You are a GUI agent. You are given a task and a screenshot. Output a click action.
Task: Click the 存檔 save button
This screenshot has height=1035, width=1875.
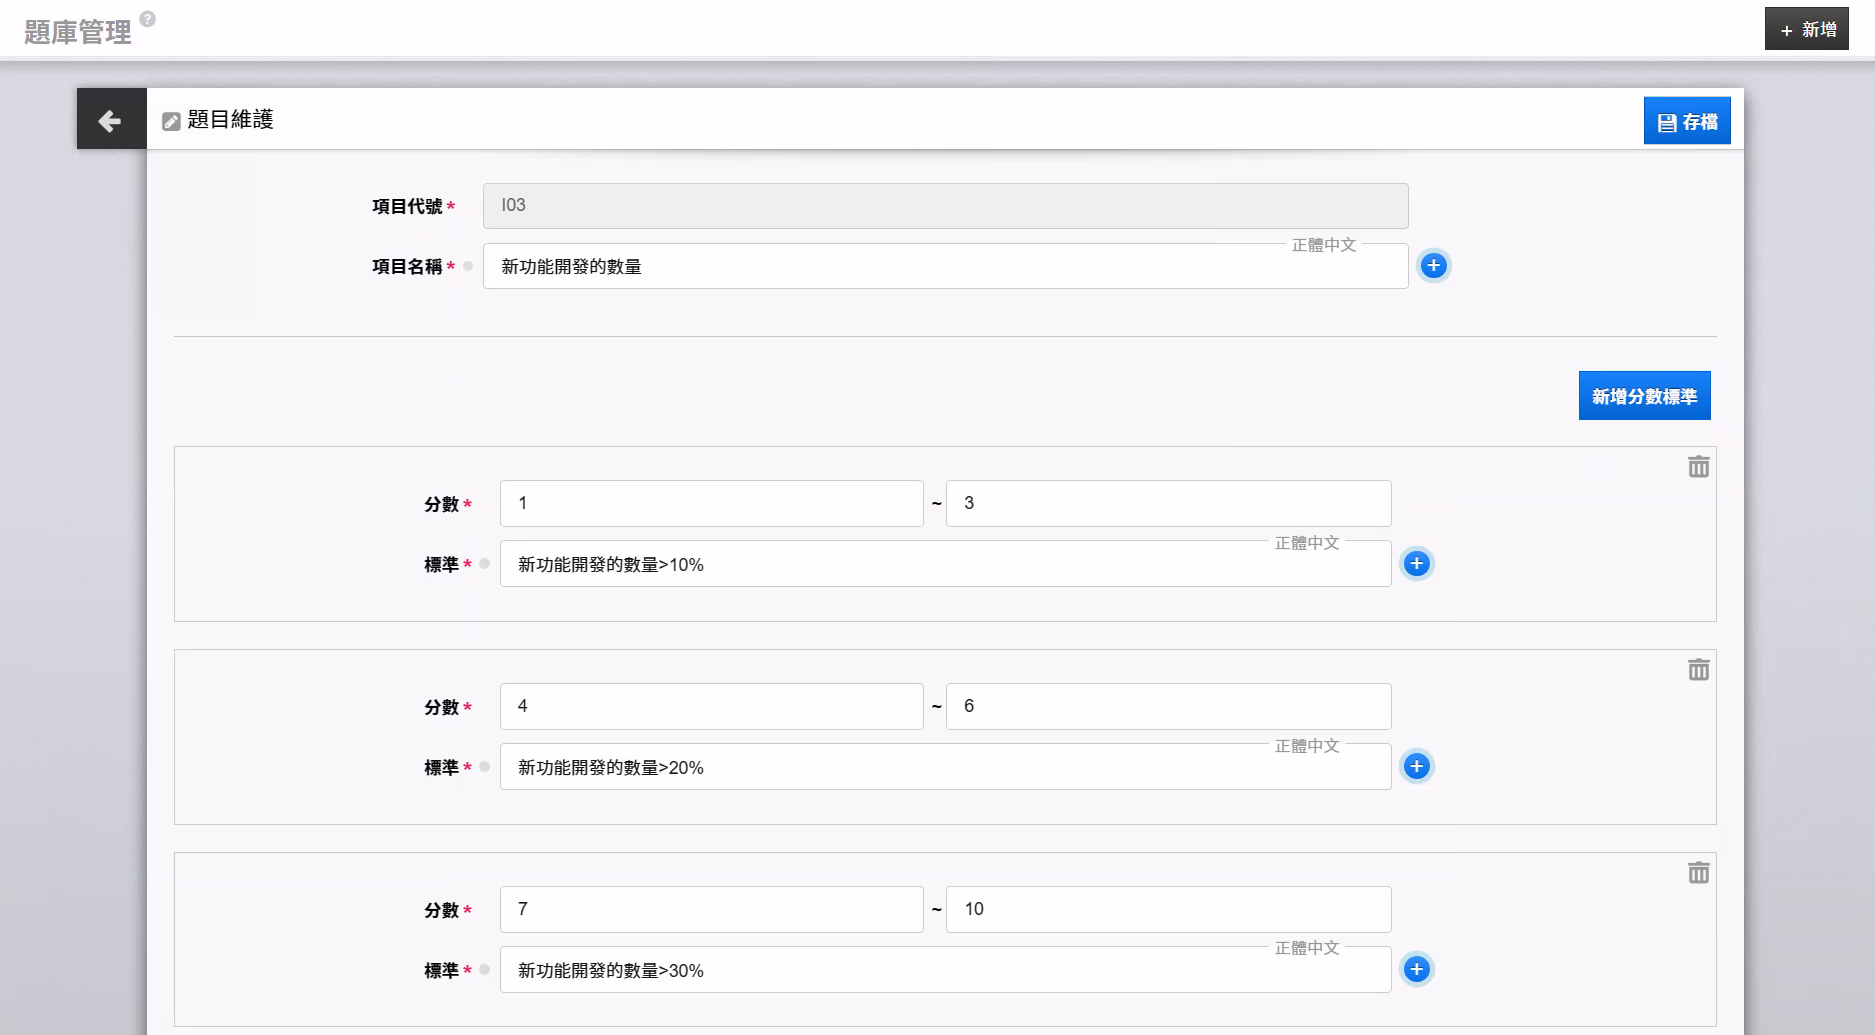1686,122
